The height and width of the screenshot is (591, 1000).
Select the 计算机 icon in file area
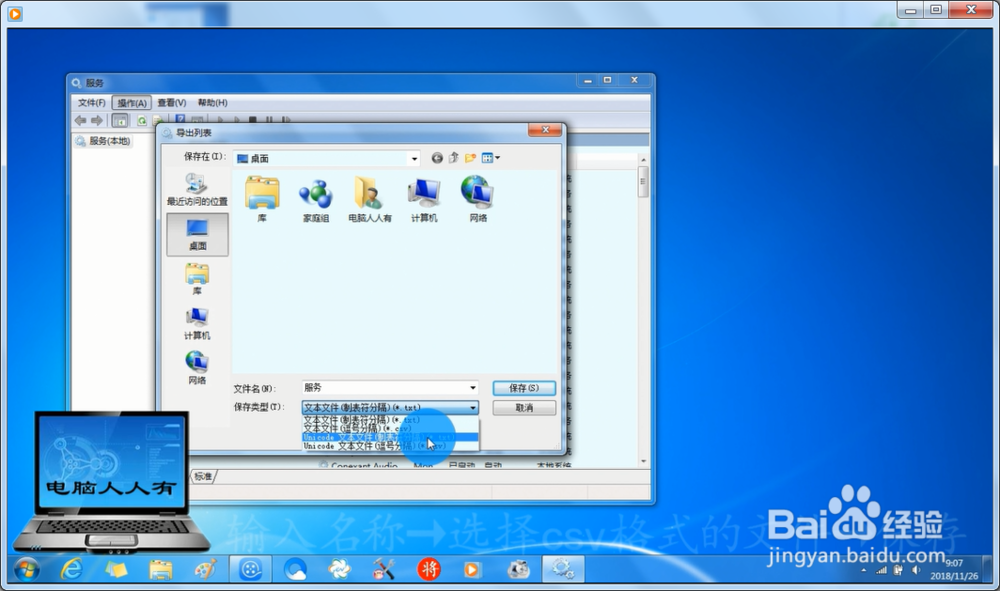[424, 199]
